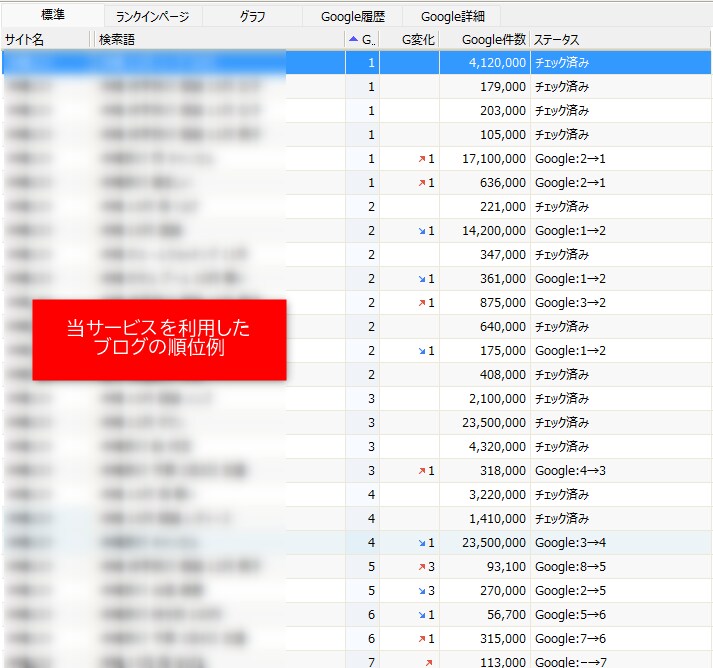Sort by the ステータス column header

[x=620, y=40]
